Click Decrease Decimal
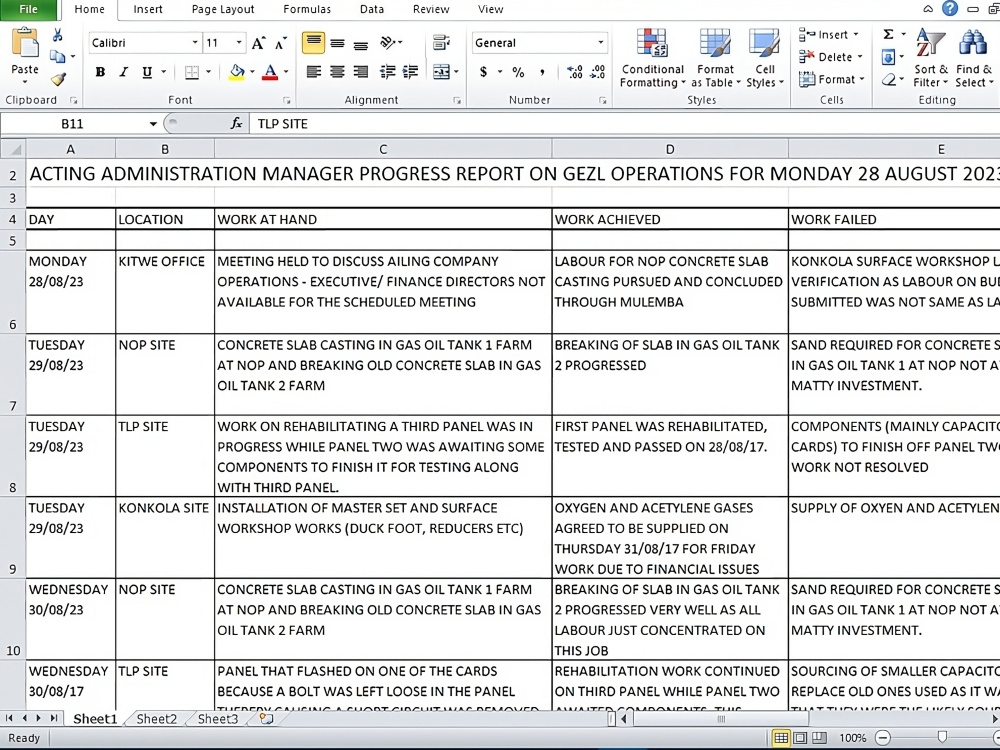1000x750 pixels. click(x=598, y=72)
